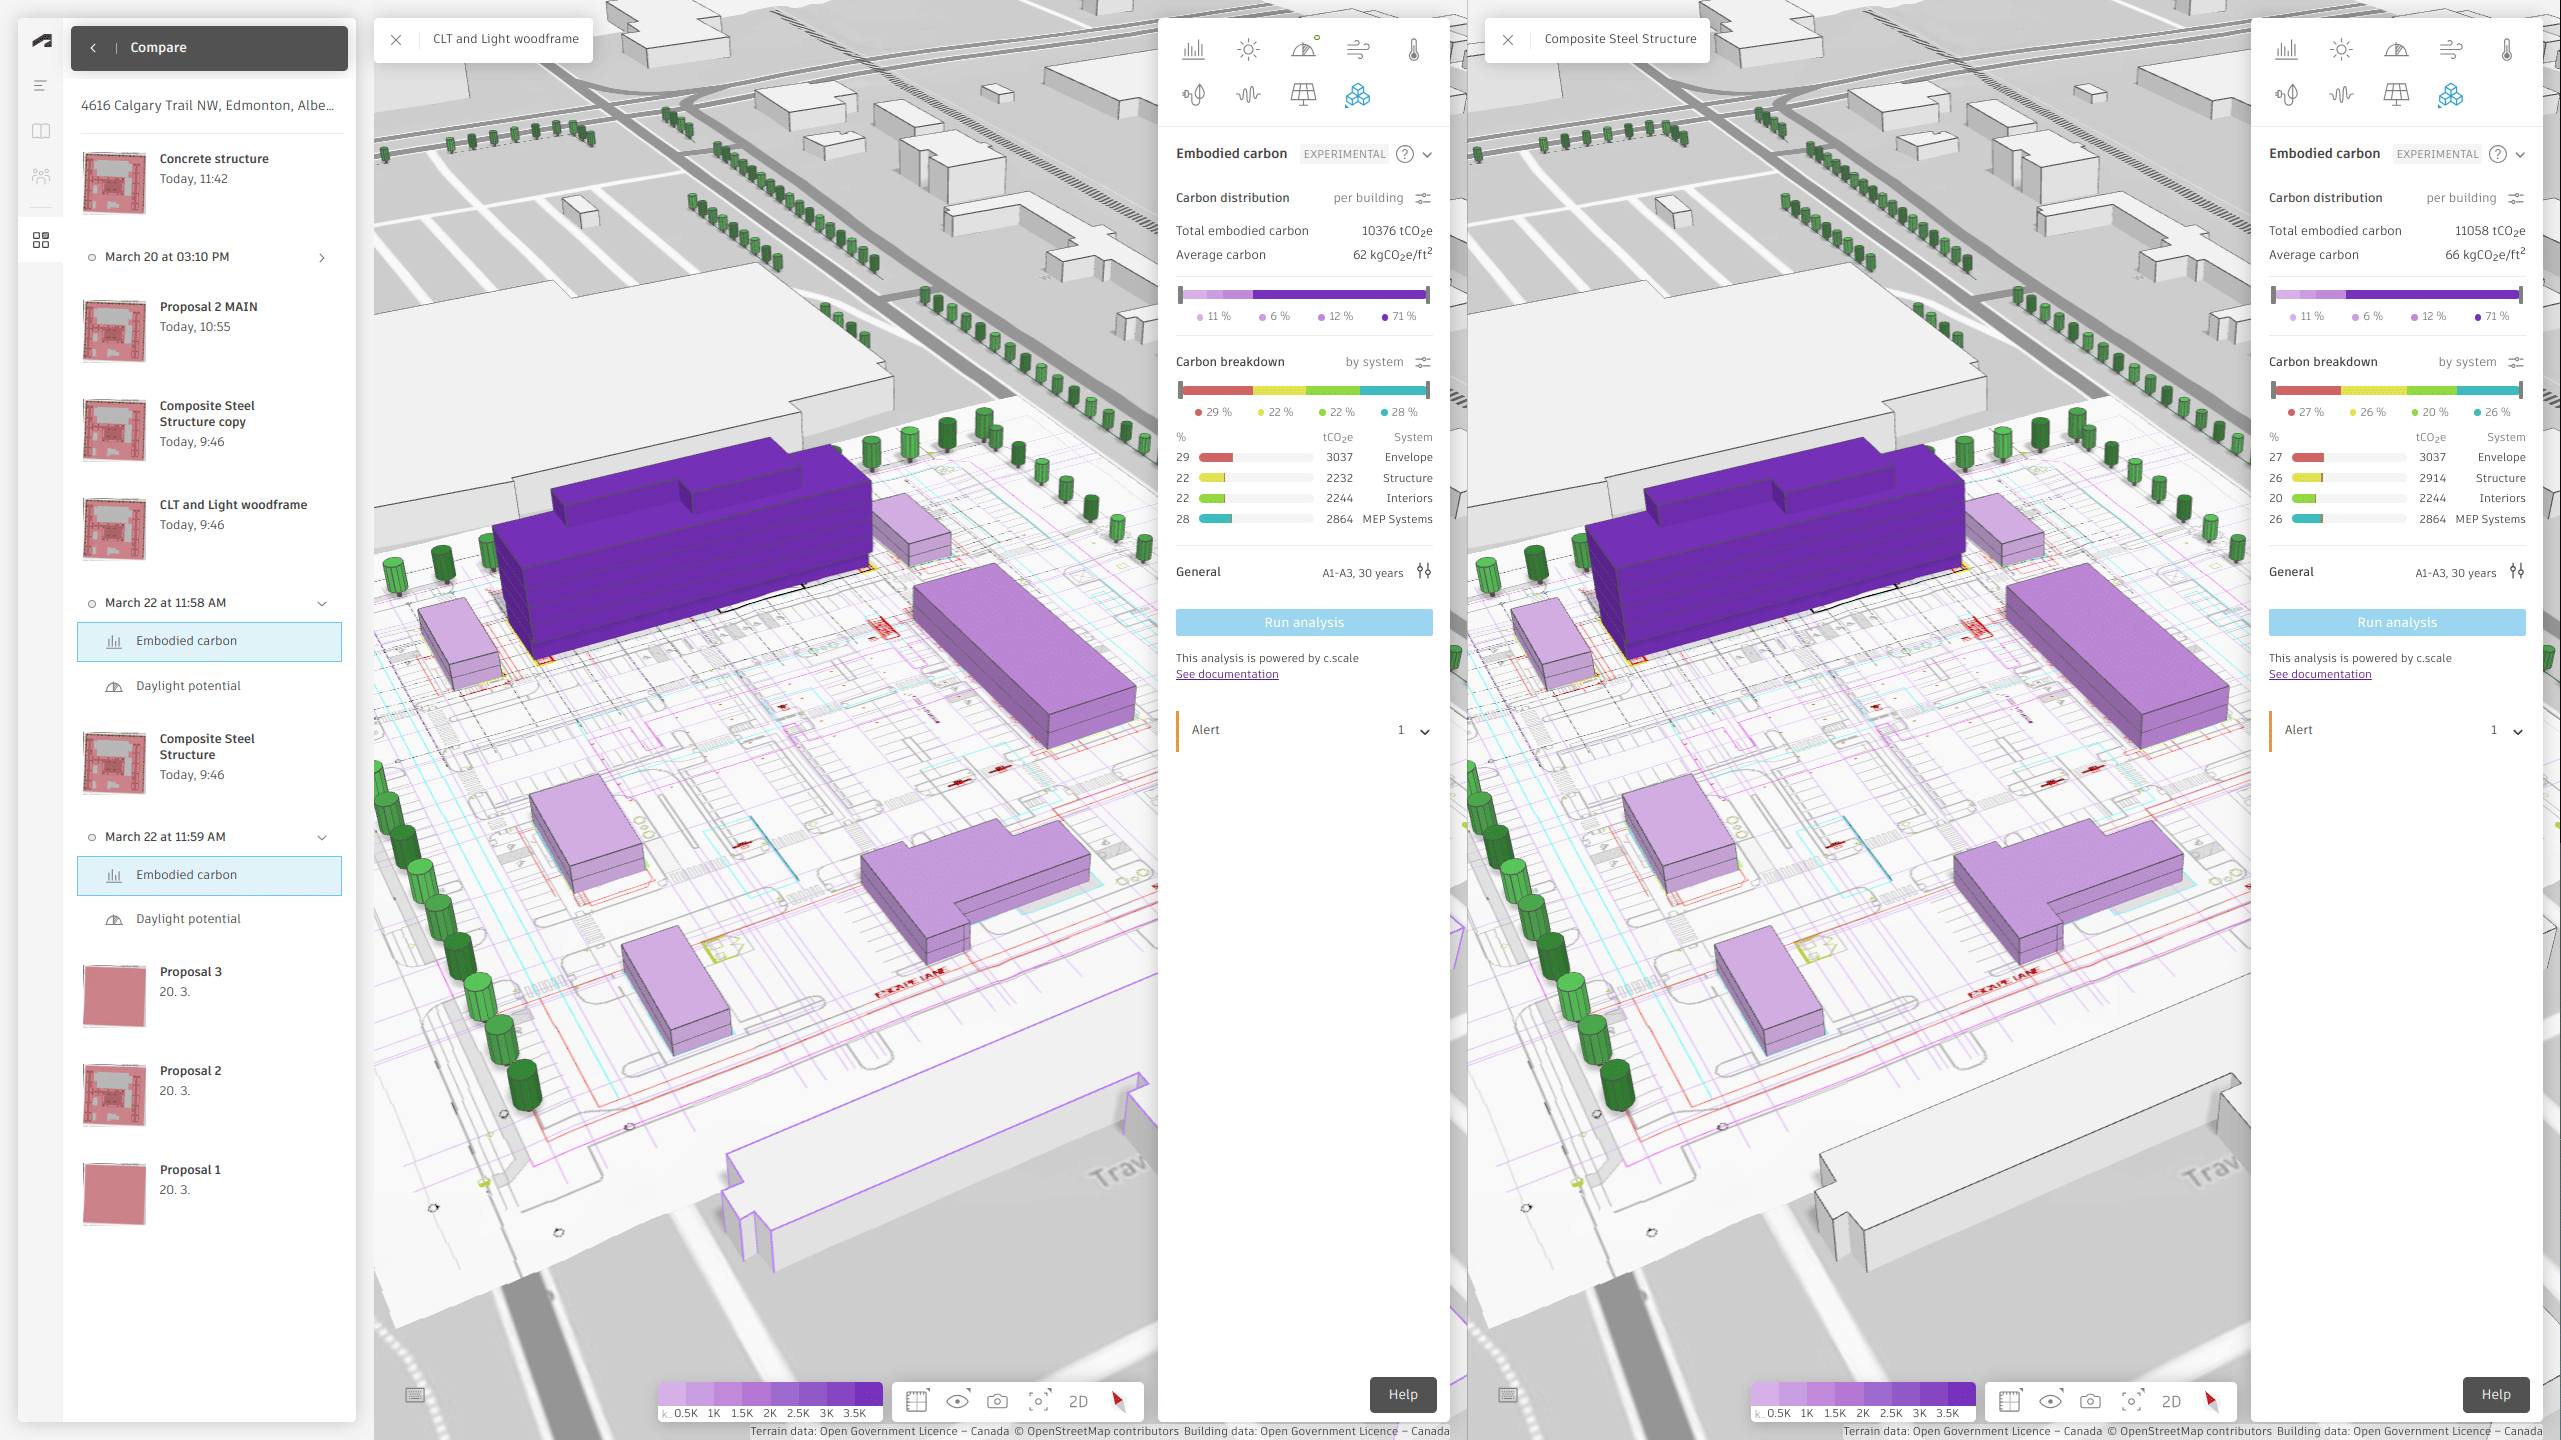This screenshot has height=1440, width=2561.
Task: Switch the left viewport to 2D mode
Action: click(1078, 1401)
